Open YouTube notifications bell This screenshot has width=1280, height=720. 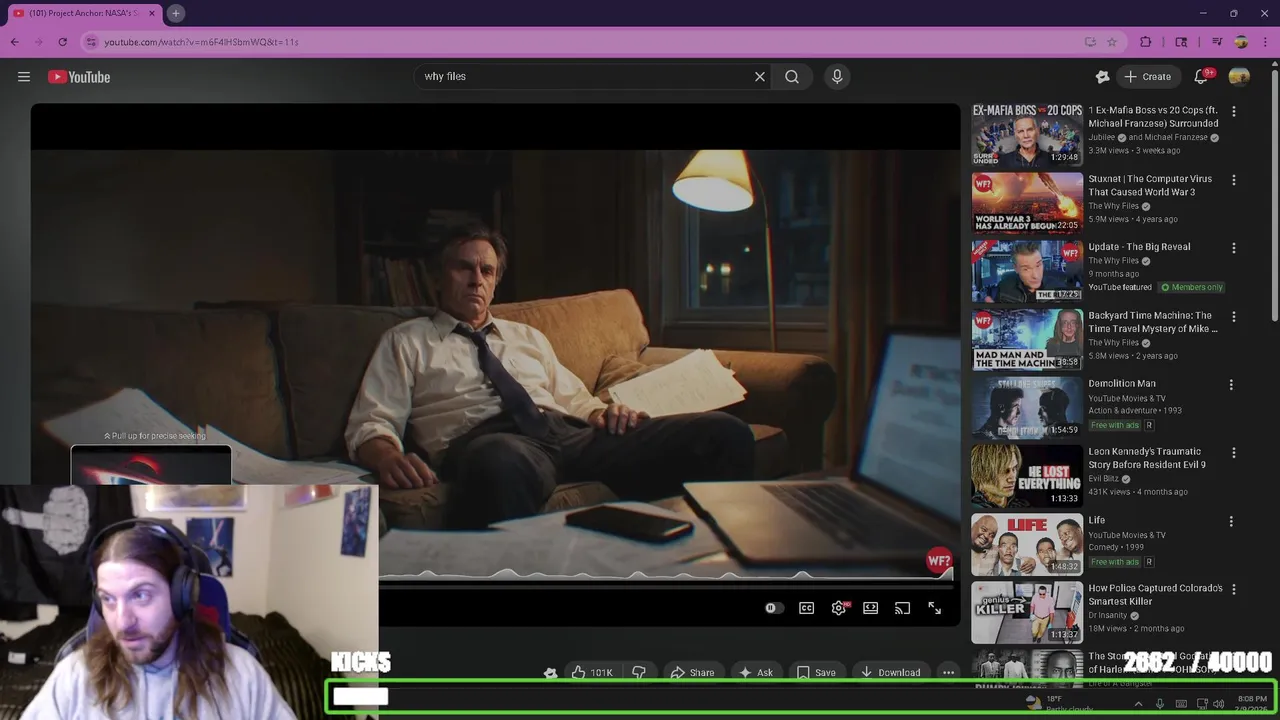pos(1202,76)
